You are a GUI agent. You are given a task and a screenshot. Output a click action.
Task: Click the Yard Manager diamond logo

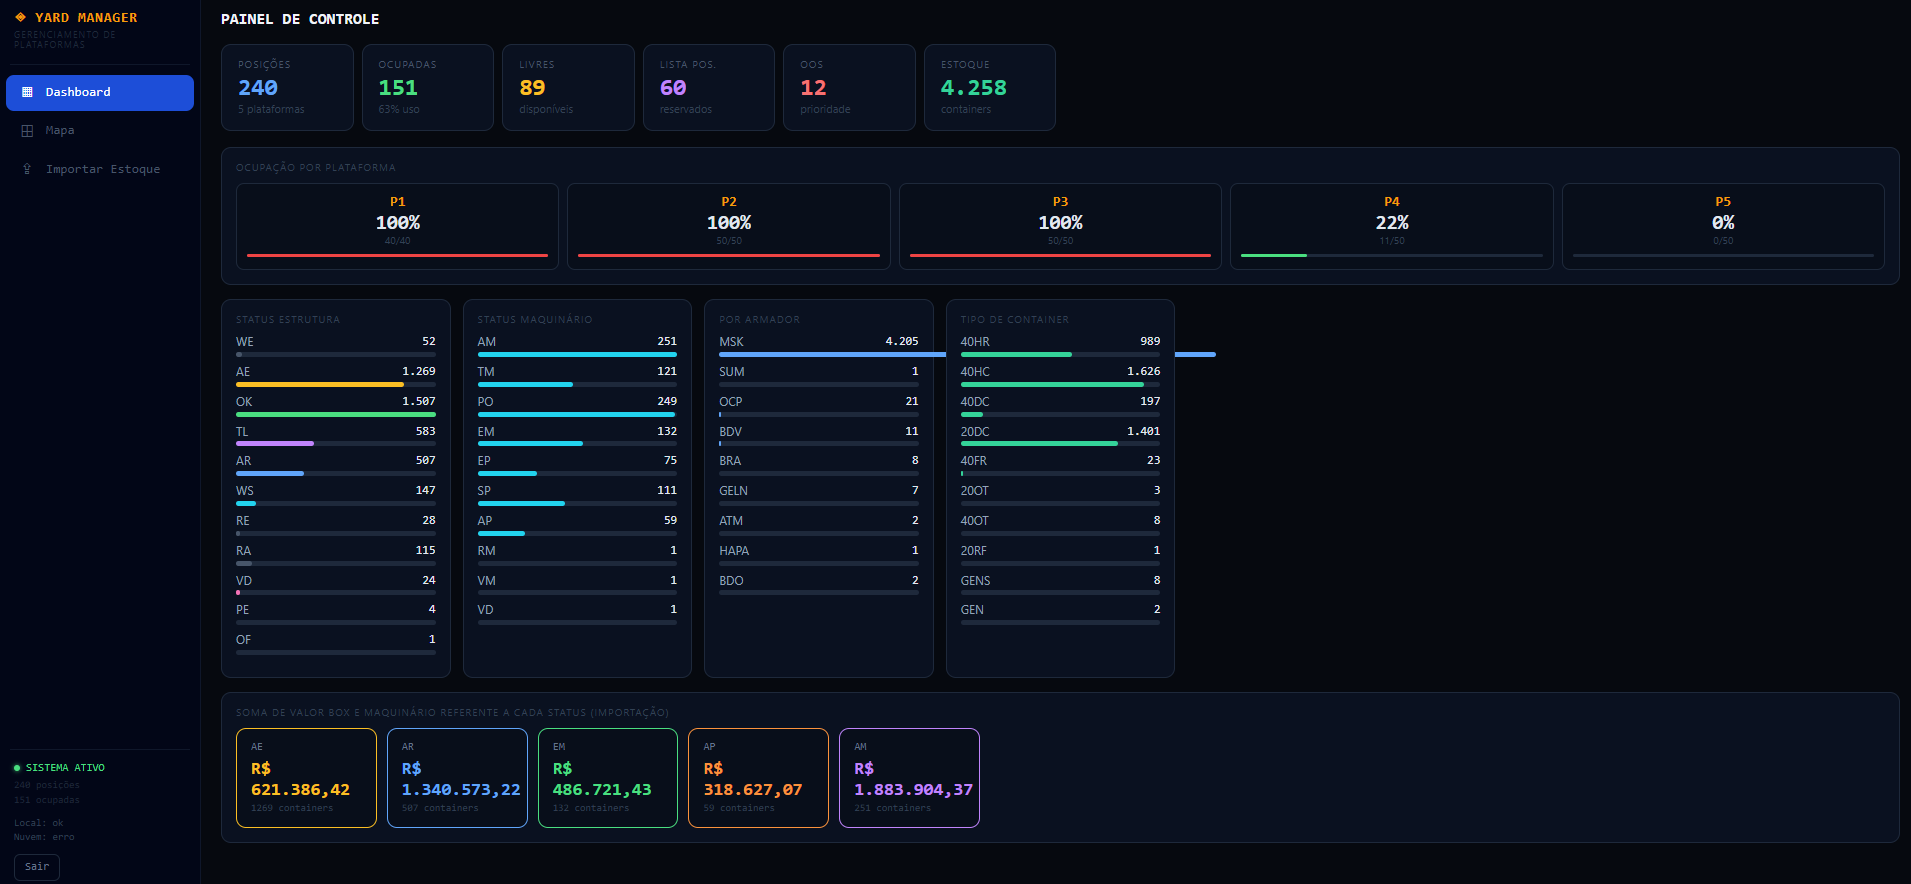[20, 17]
